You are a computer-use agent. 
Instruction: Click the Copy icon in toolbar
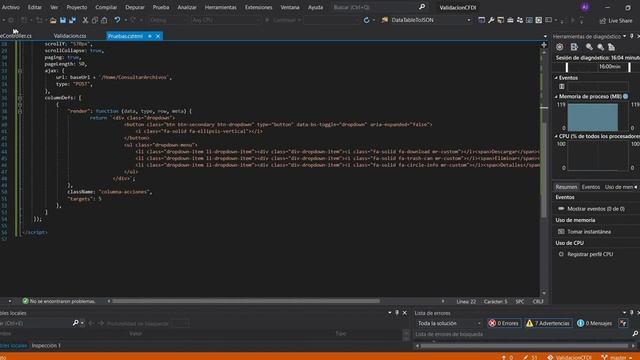click(95, 20)
